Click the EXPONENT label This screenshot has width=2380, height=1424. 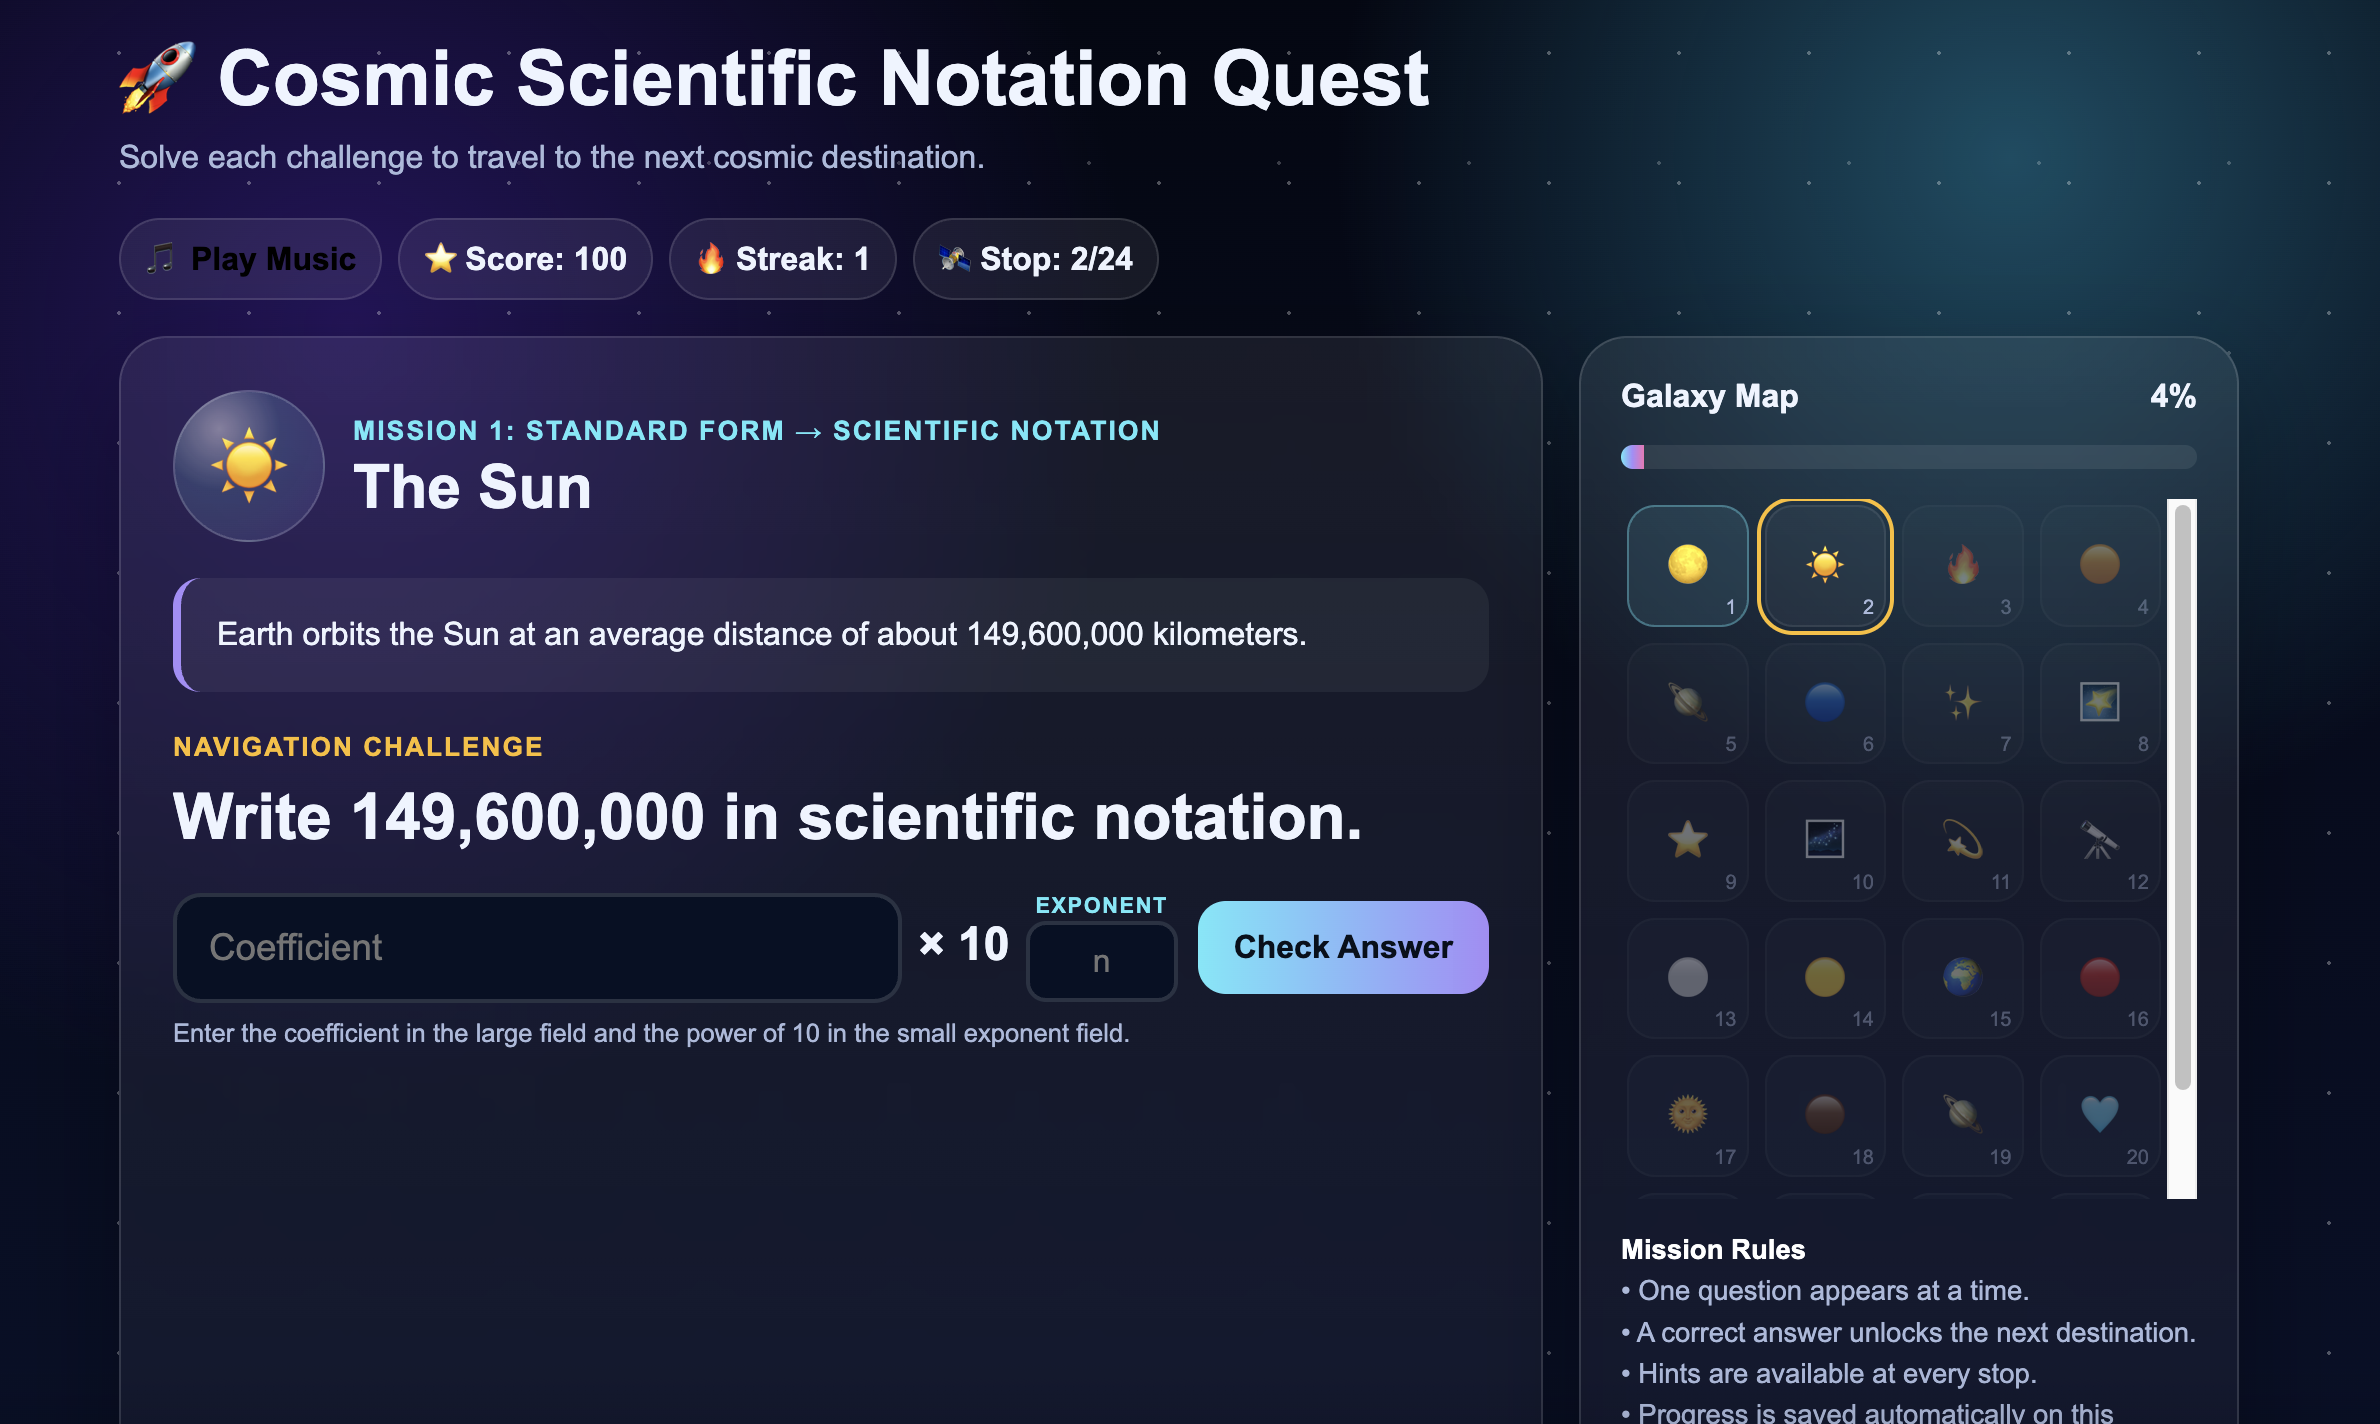[x=1101, y=905]
